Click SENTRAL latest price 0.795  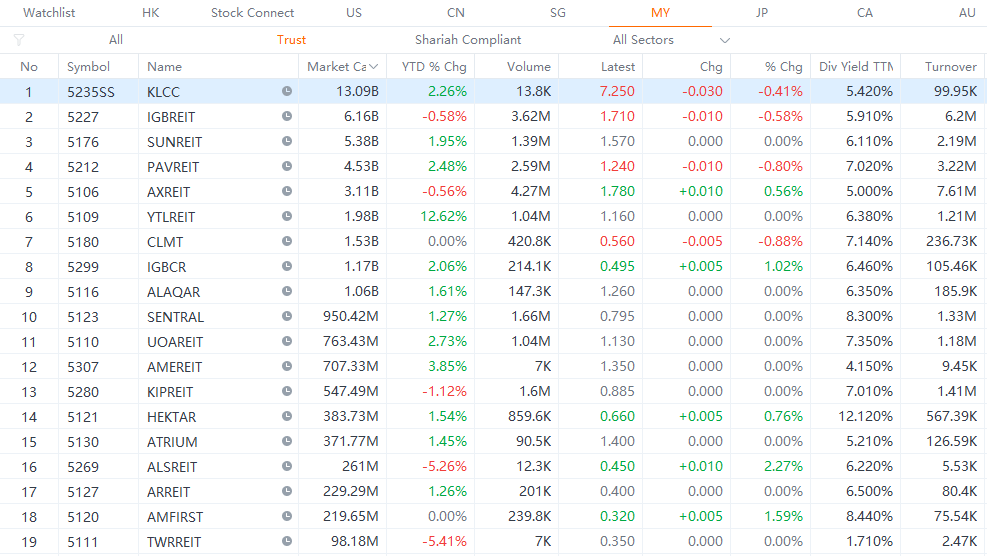tap(618, 316)
